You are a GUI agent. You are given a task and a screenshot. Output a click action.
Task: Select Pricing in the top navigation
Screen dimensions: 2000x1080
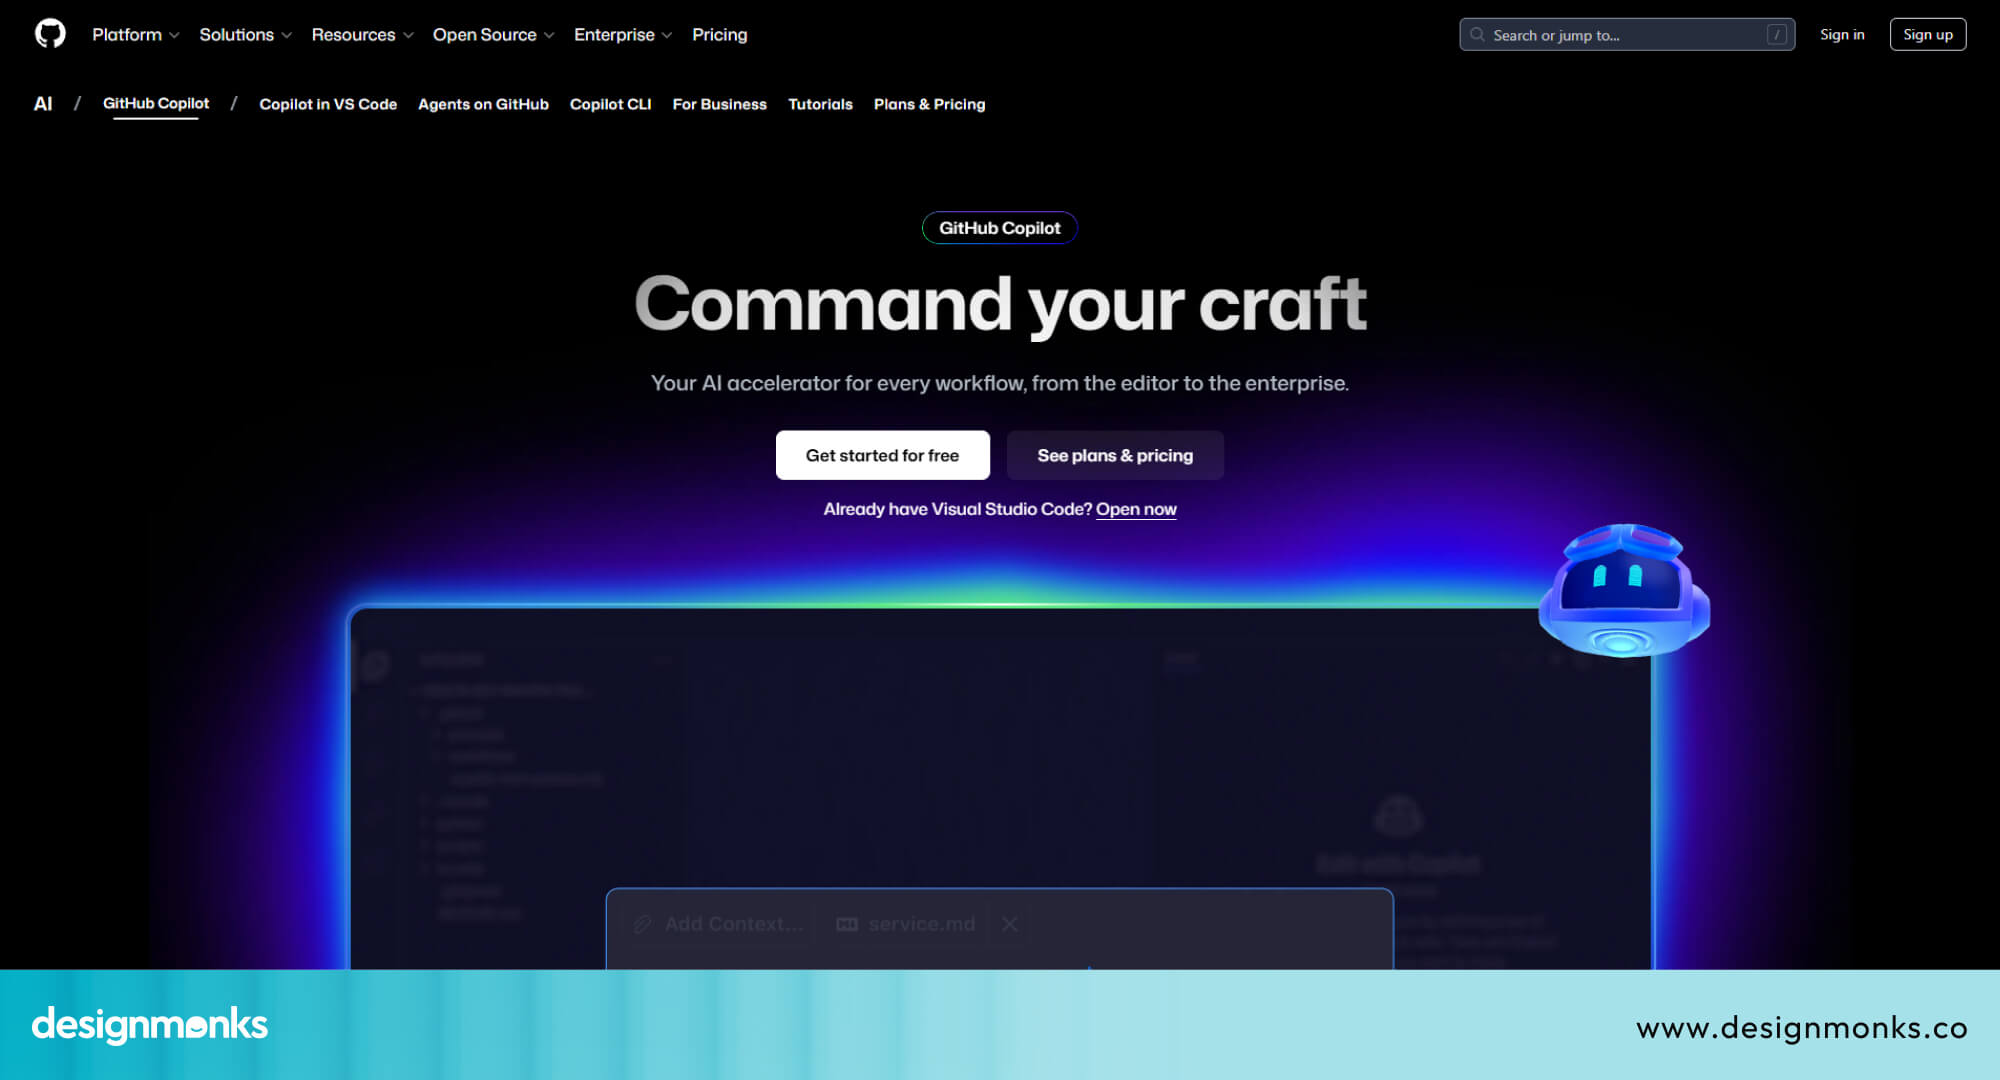(x=719, y=34)
